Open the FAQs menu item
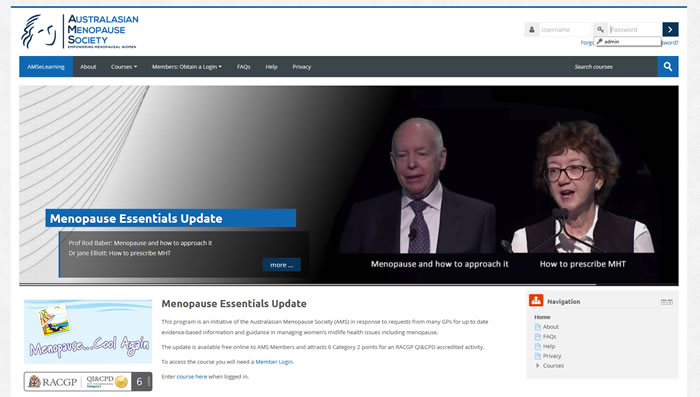Screen dimensions: 700x397 click(243, 67)
